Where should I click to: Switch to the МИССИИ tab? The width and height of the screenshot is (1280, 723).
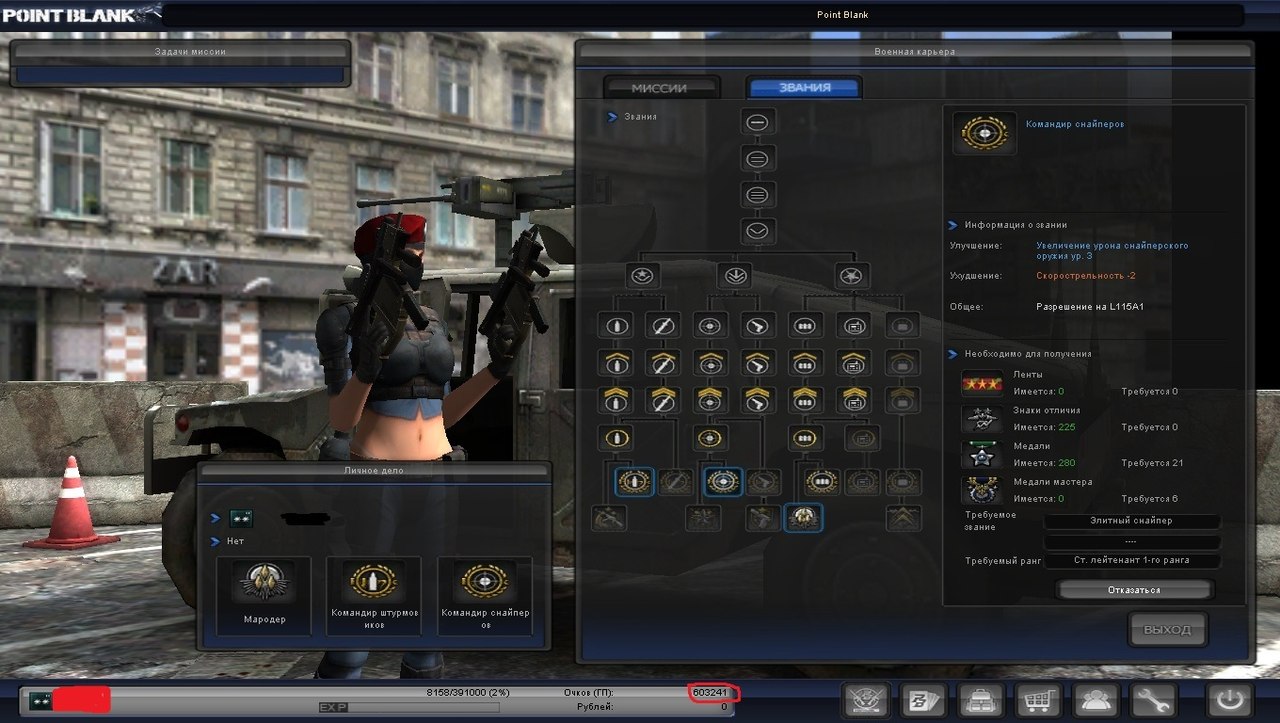(x=660, y=88)
